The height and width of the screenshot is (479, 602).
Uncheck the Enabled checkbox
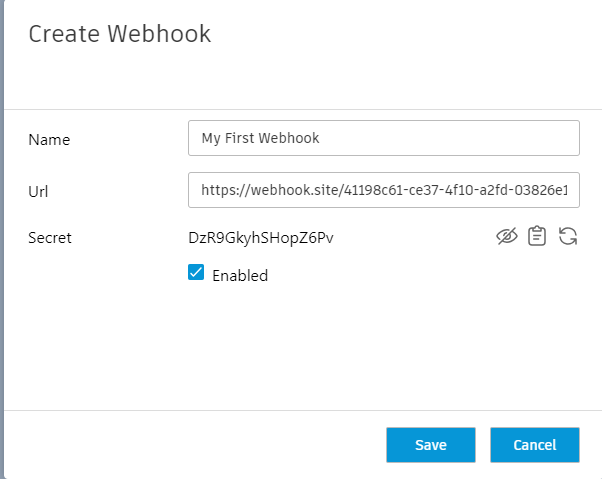(x=196, y=273)
